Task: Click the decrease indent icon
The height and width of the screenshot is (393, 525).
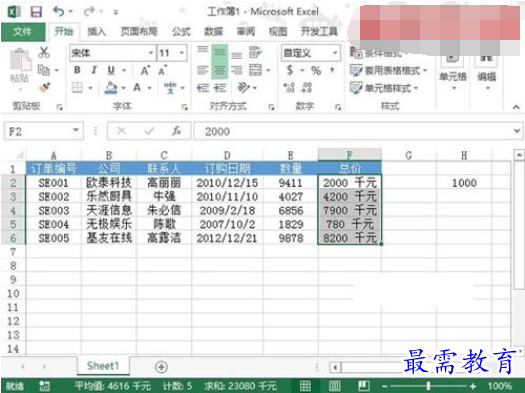Action: 203,88
